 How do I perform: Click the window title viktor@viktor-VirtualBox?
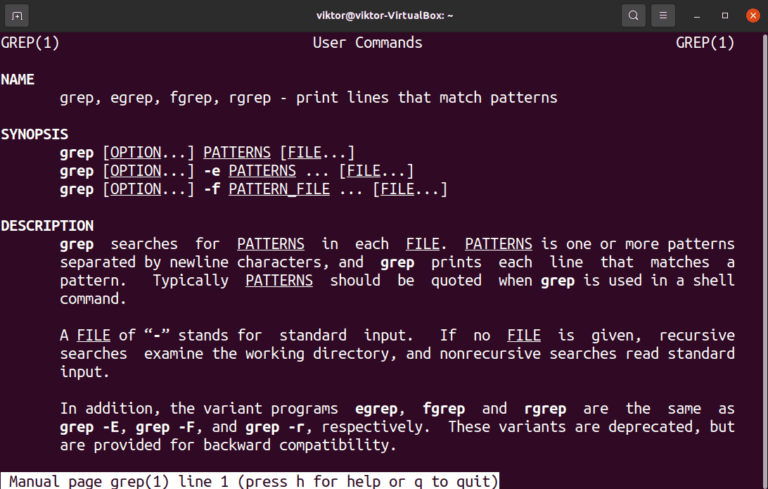384,16
